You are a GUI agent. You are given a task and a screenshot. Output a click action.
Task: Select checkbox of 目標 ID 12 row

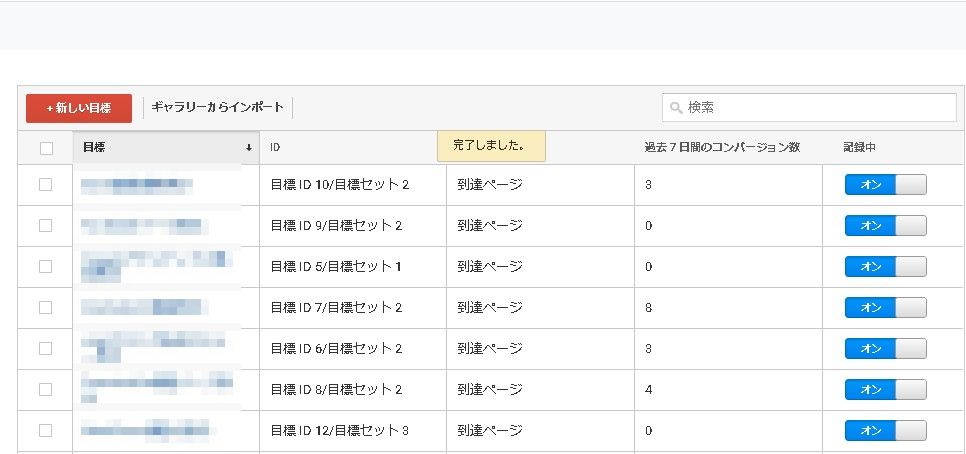tap(45, 431)
